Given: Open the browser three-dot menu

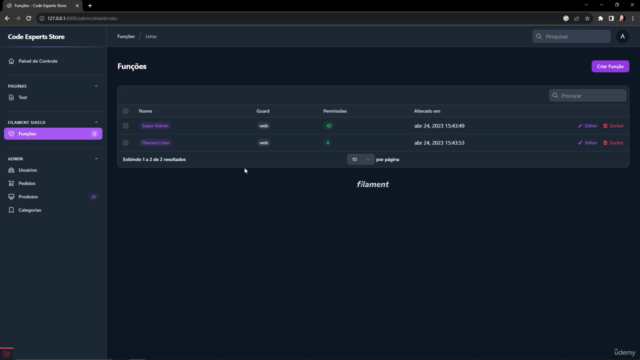Looking at the screenshot, I should [633, 18].
